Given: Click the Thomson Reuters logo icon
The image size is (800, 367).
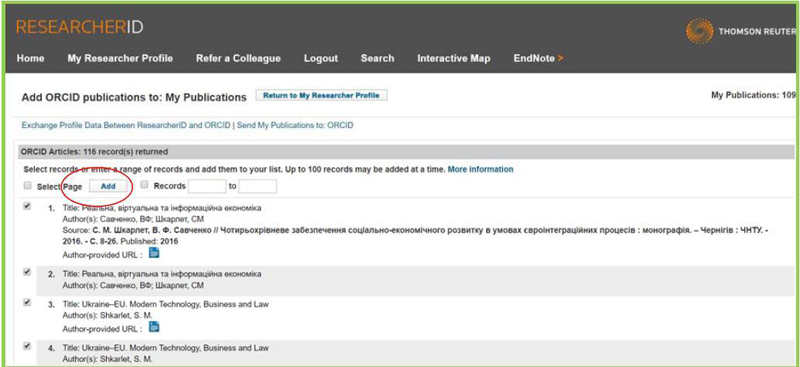Looking at the screenshot, I should 699,32.
